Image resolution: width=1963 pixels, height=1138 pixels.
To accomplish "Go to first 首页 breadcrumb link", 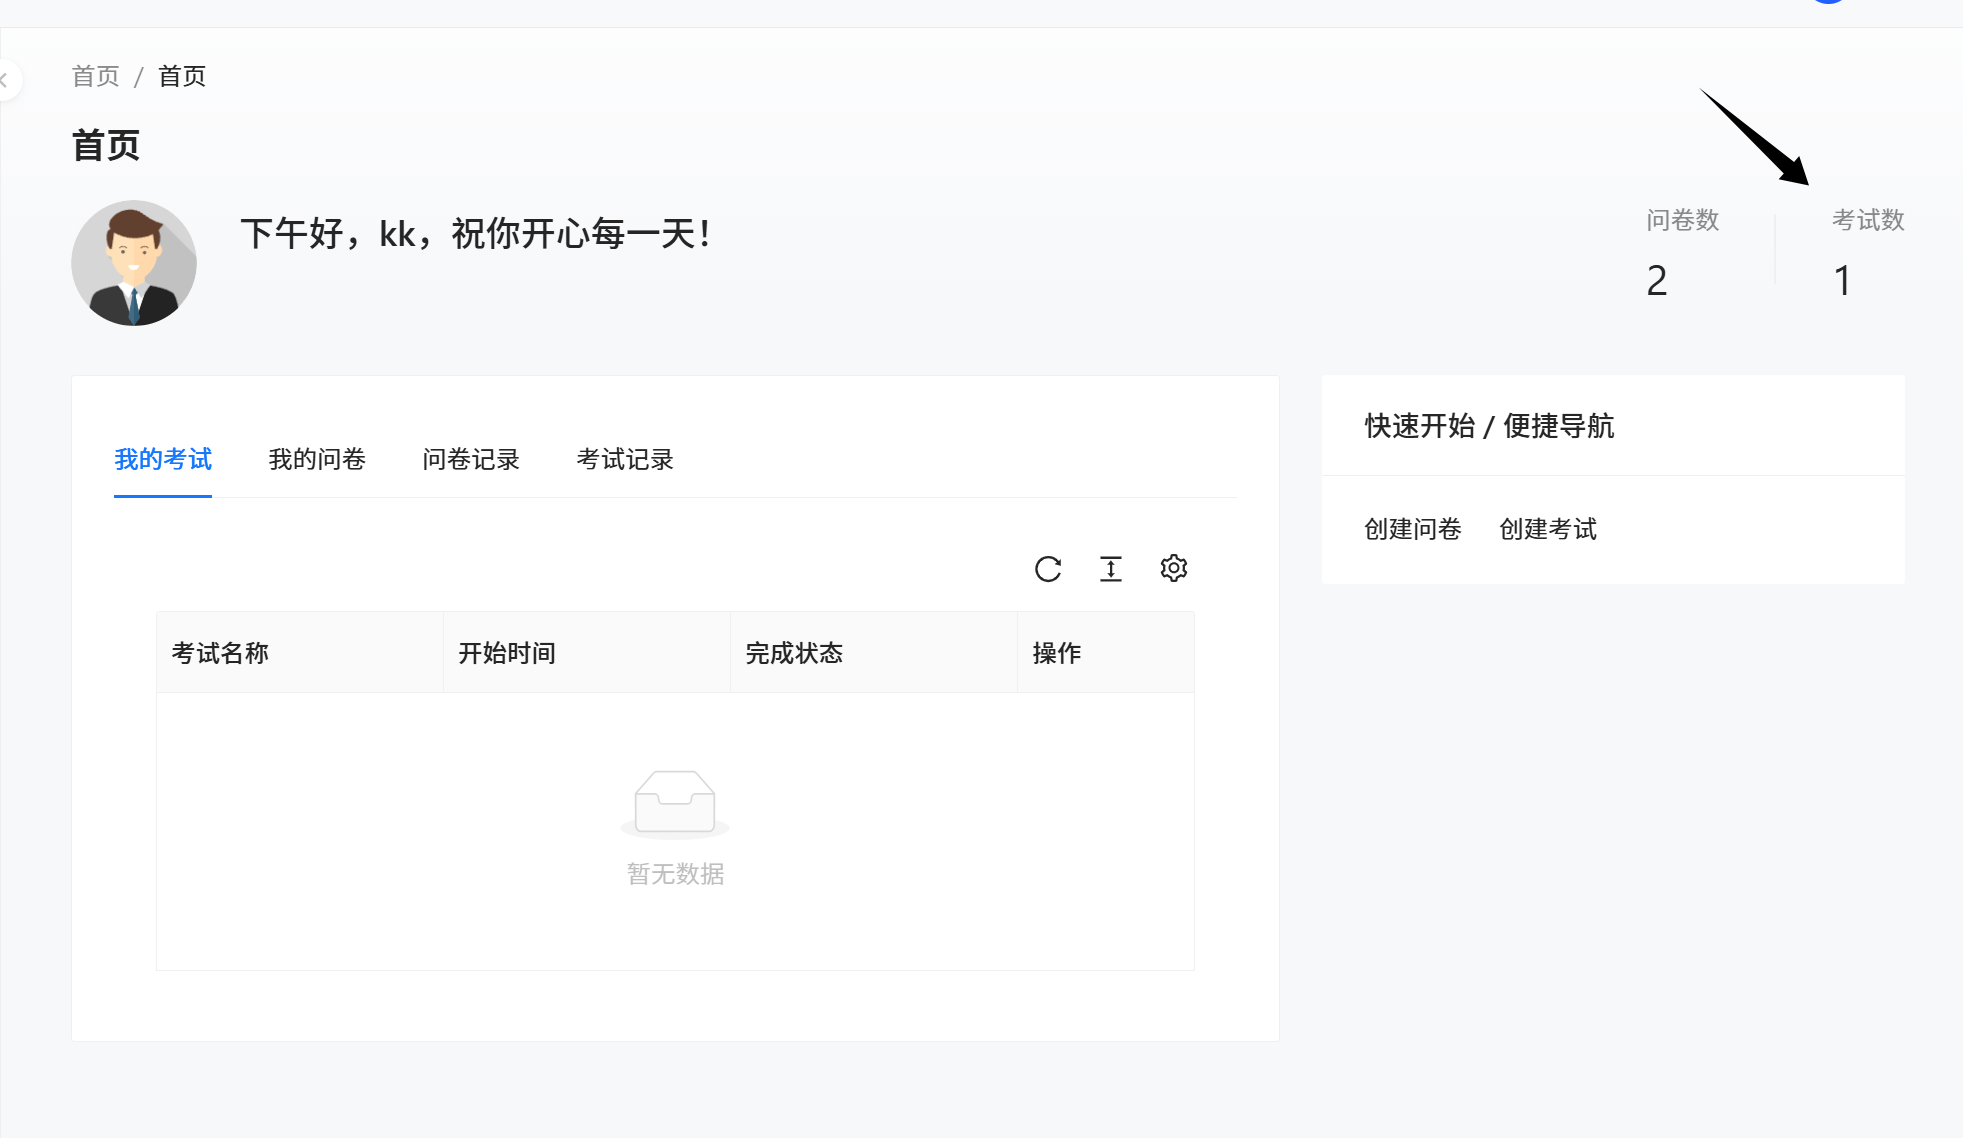I will click(96, 76).
